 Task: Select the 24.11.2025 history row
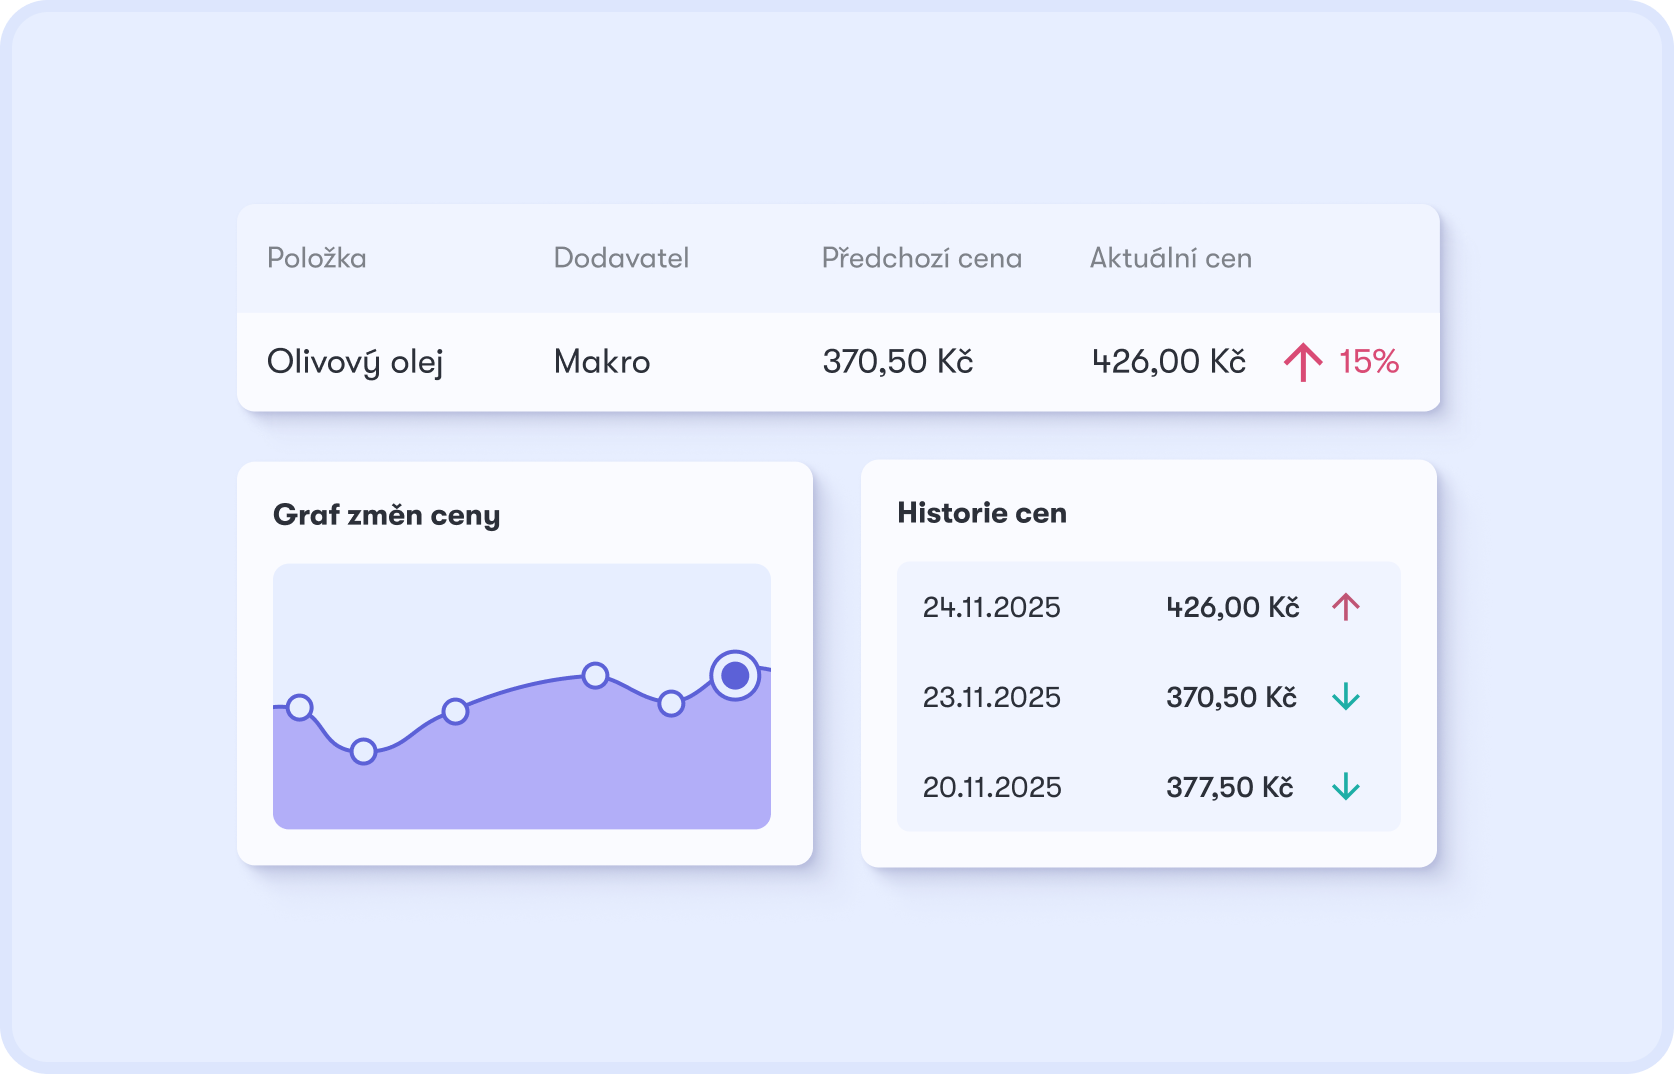click(x=1148, y=607)
